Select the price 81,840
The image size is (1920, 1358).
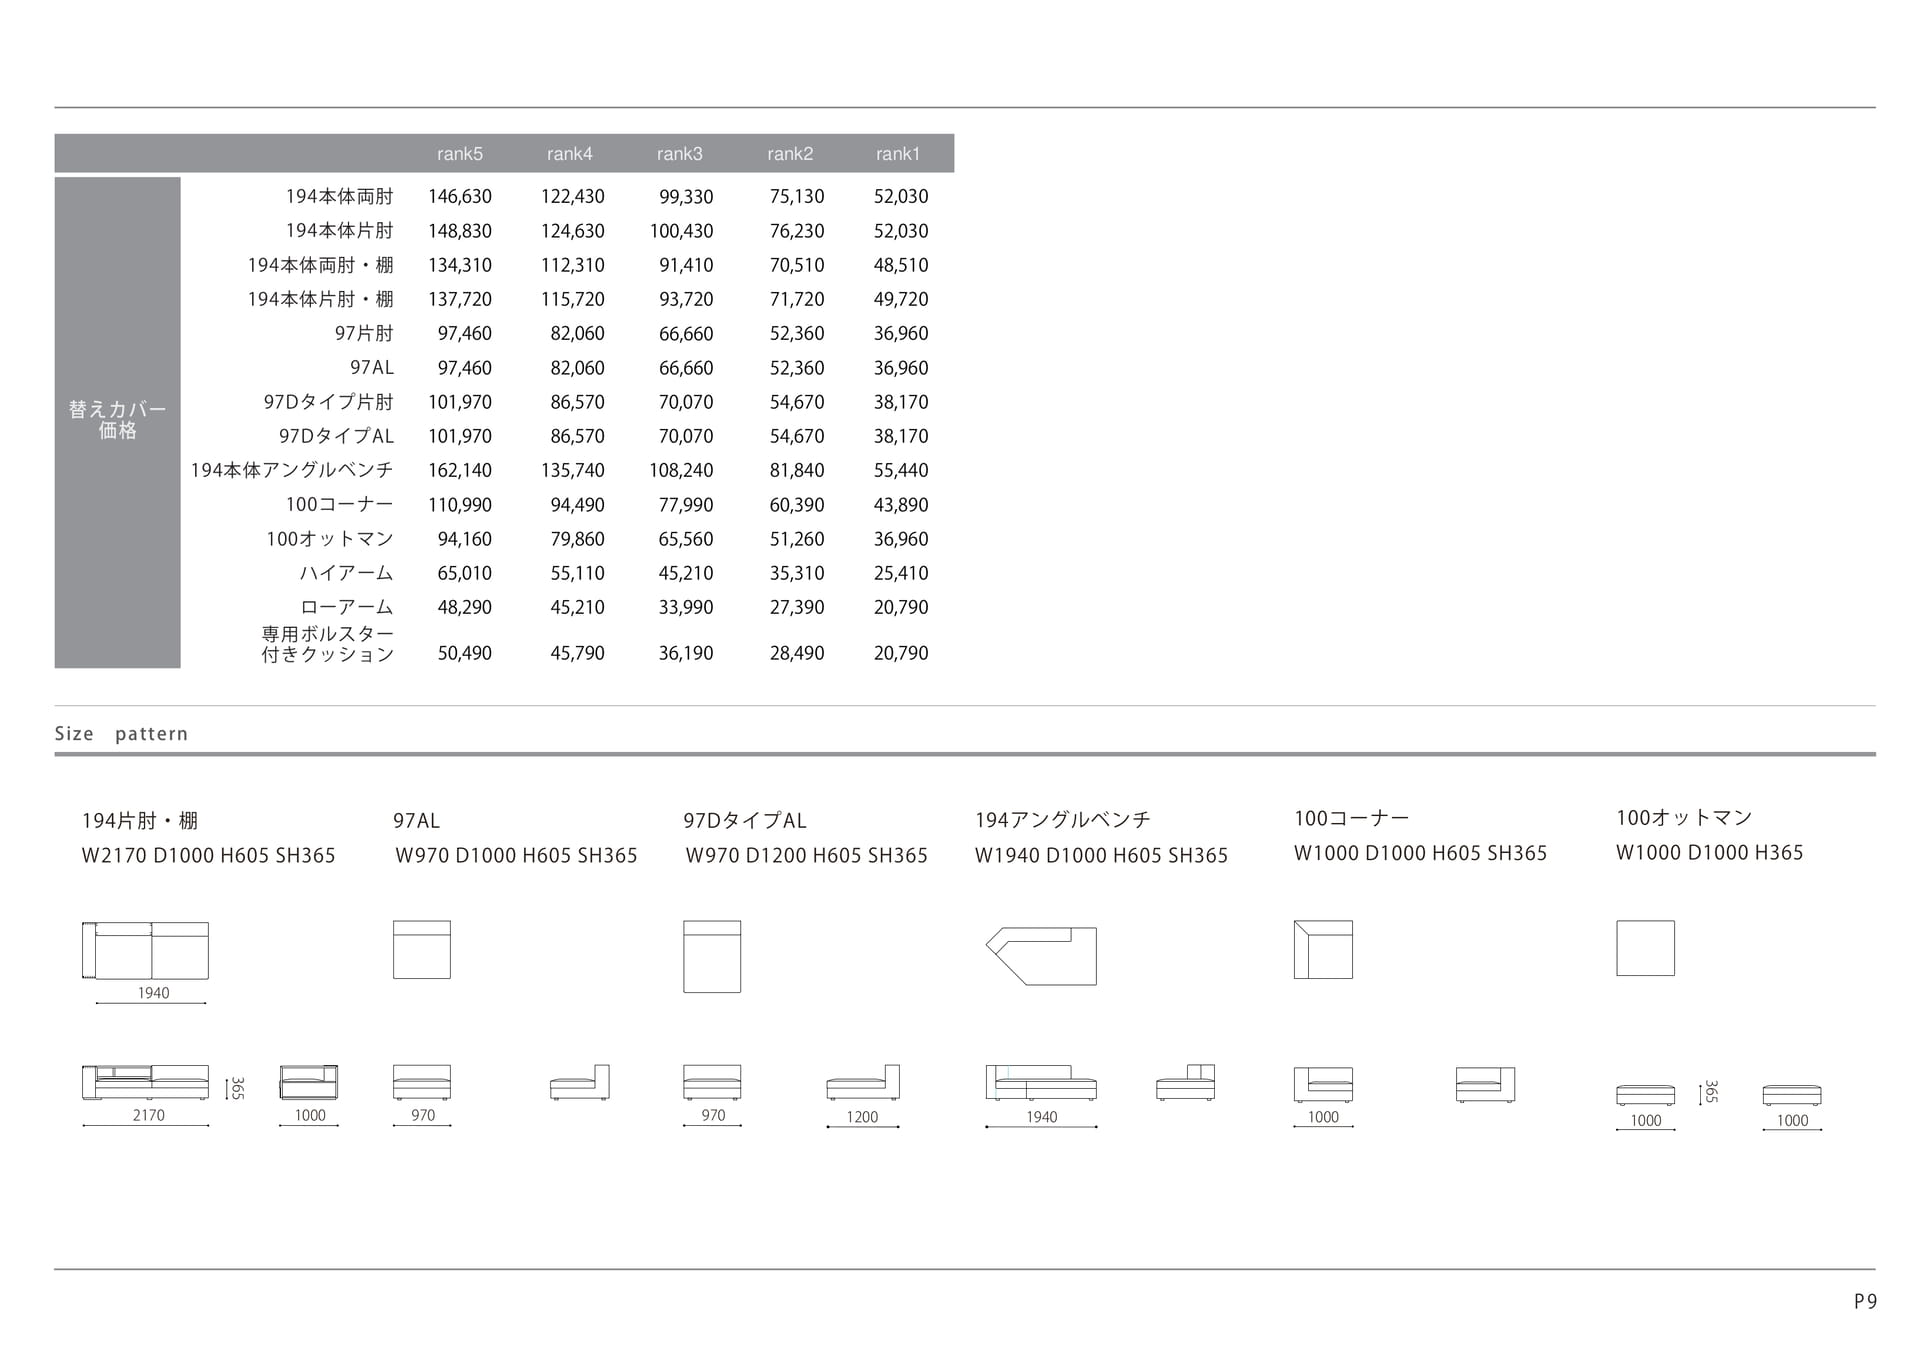point(797,470)
